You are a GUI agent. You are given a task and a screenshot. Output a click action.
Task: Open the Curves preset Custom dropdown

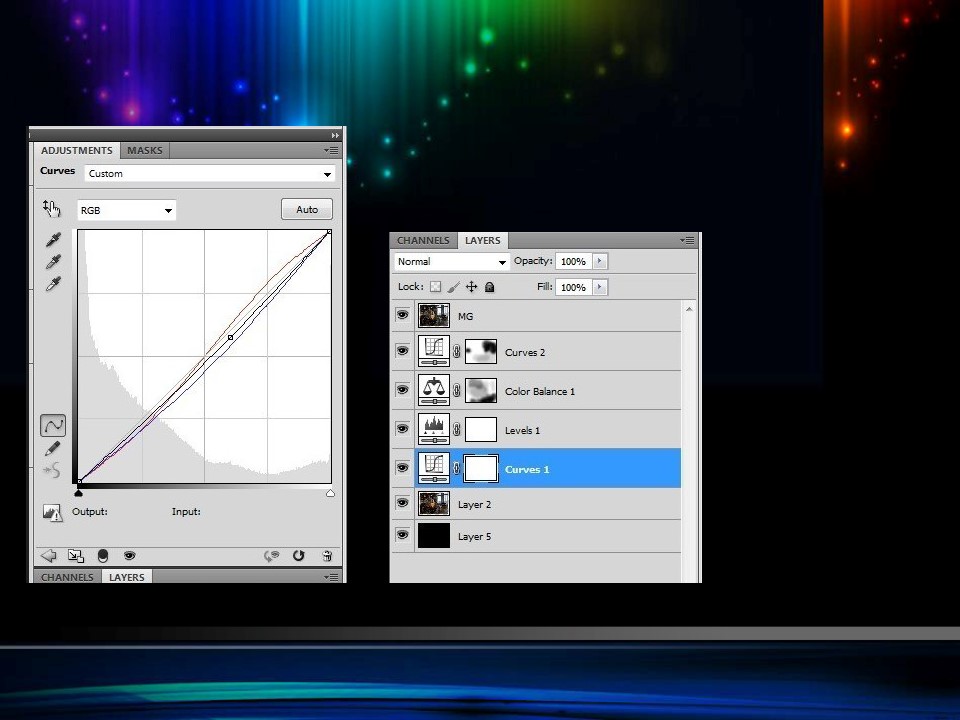click(x=210, y=174)
